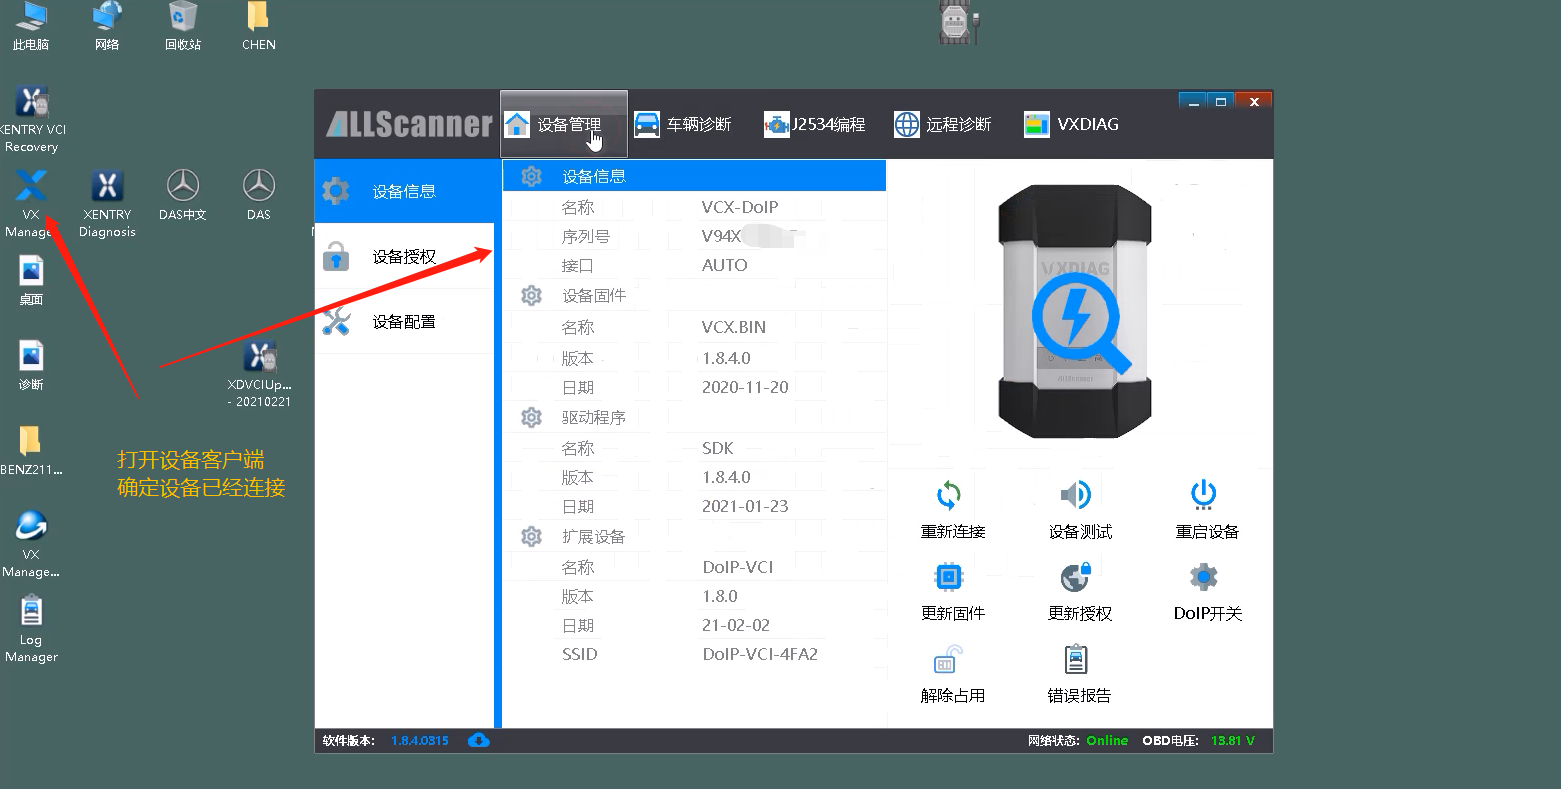Click the 13.81 V OBD voltage reading
Image resolution: width=1561 pixels, height=789 pixels.
[x=1233, y=741]
